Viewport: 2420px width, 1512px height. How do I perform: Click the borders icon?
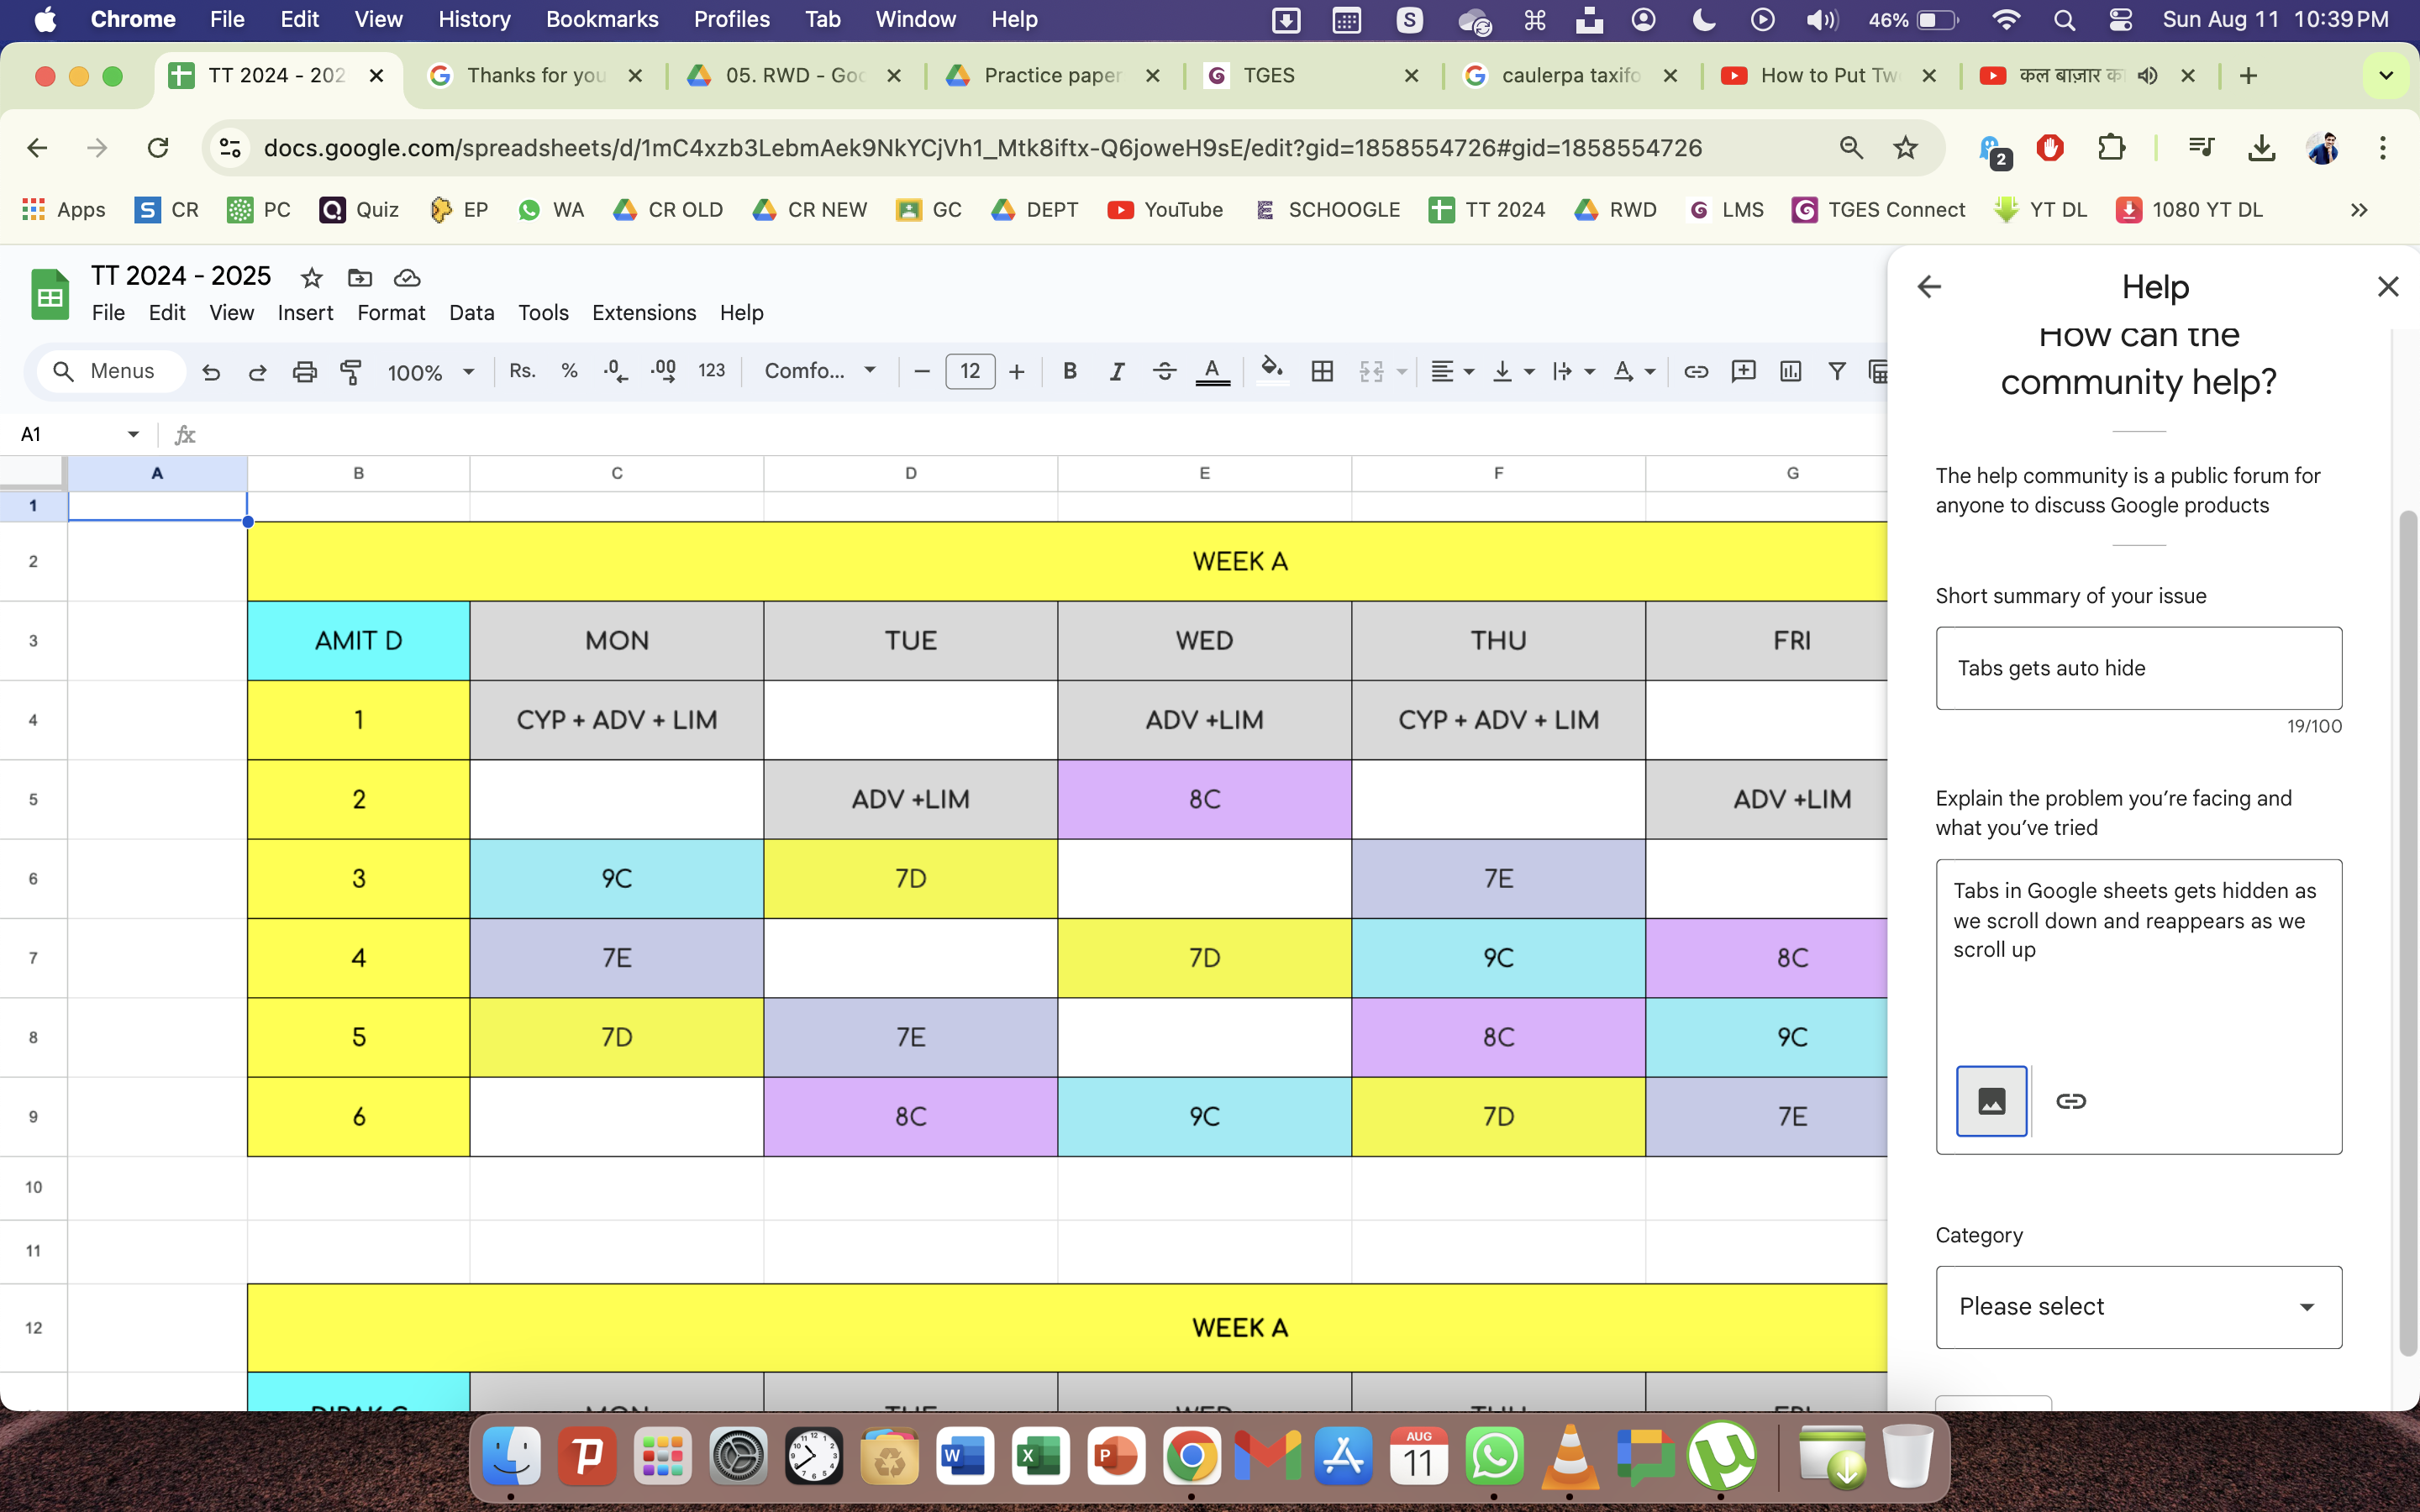pyautogui.click(x=1322, y=372)
